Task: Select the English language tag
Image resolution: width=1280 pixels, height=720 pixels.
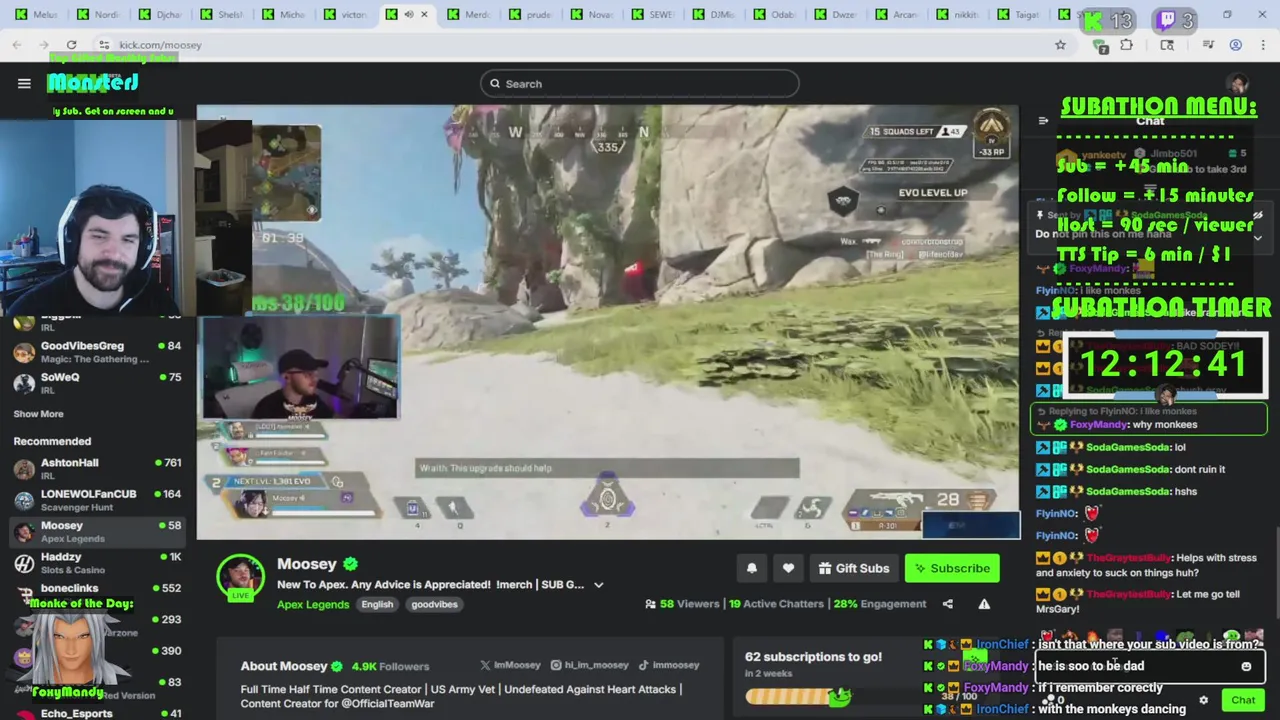Action: tap(377, 604)
